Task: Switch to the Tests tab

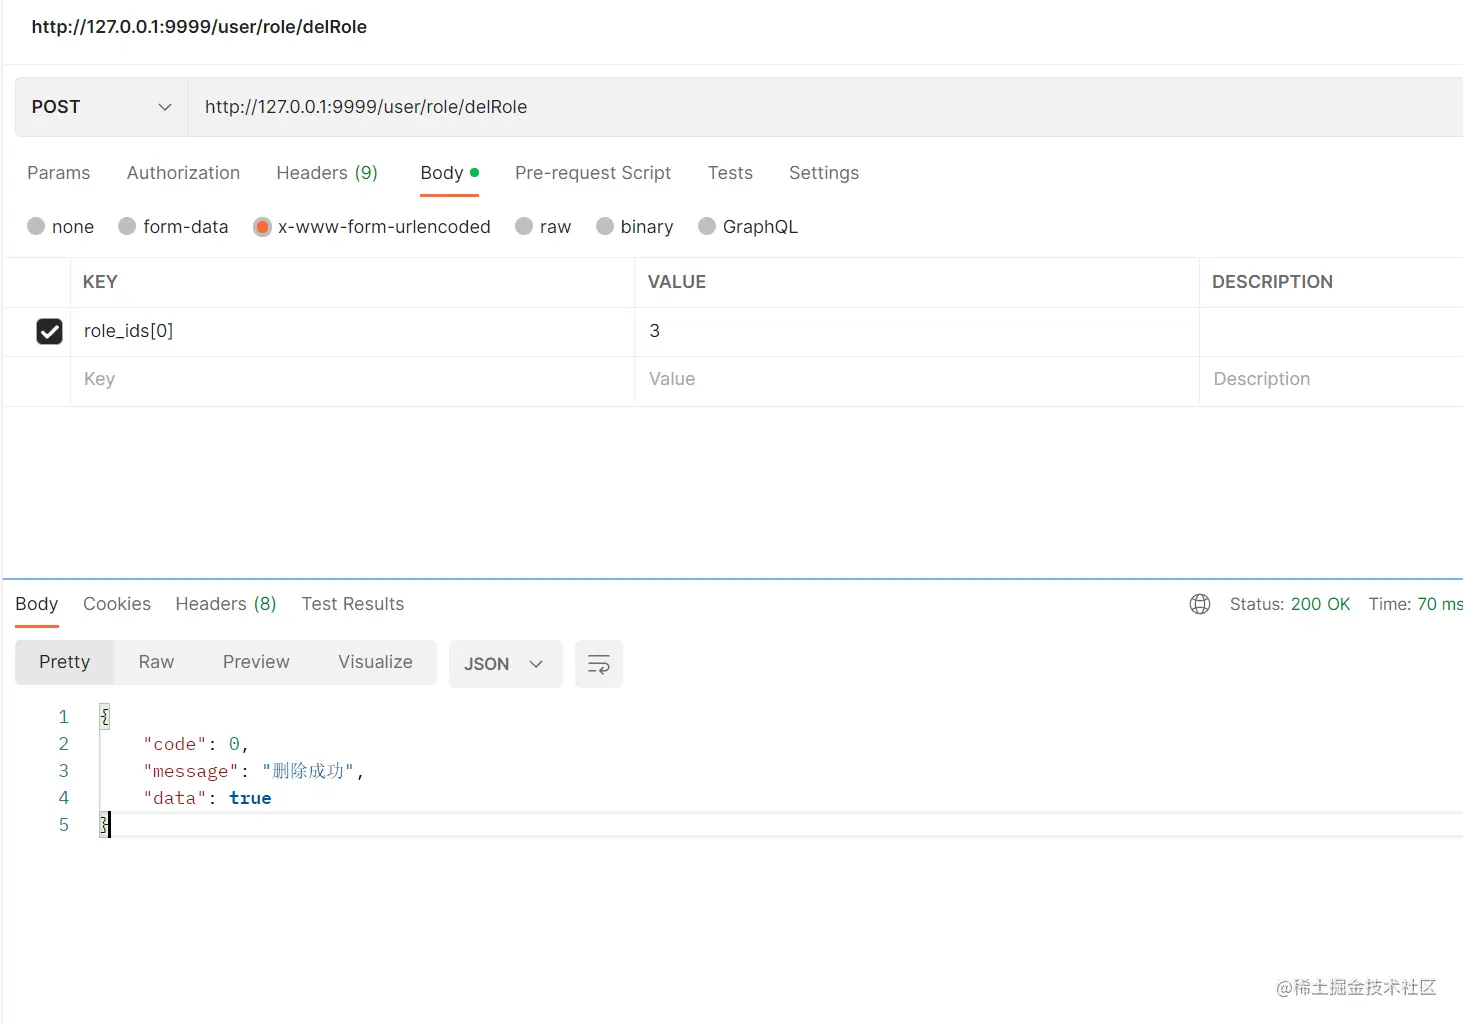Action: click(x=730, y=173)
